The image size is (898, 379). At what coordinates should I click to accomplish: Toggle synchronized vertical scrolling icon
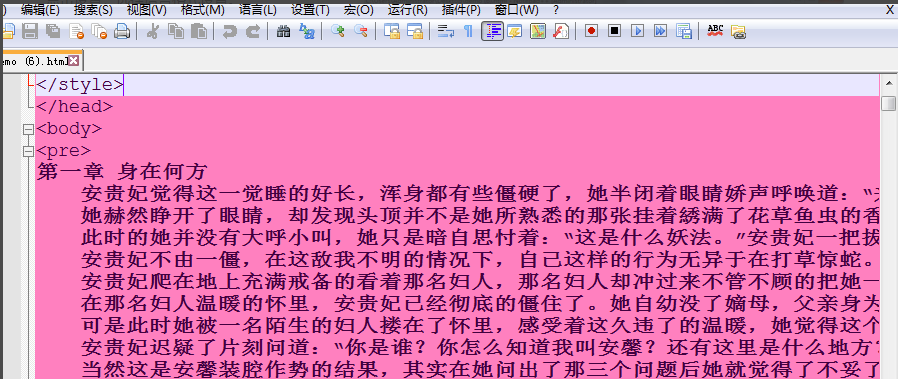click(x=392, y=31)
